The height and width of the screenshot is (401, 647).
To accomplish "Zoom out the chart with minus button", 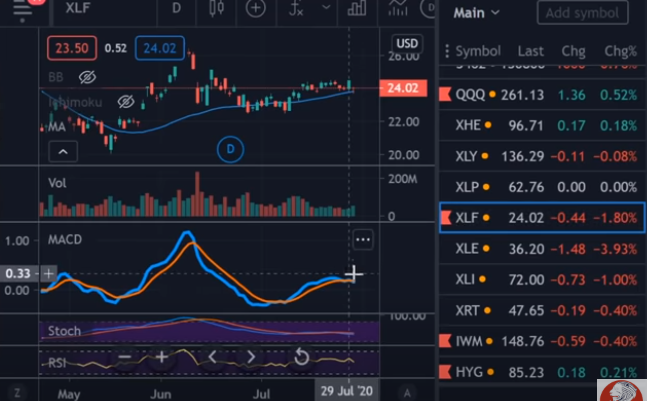I will (125, 357).
